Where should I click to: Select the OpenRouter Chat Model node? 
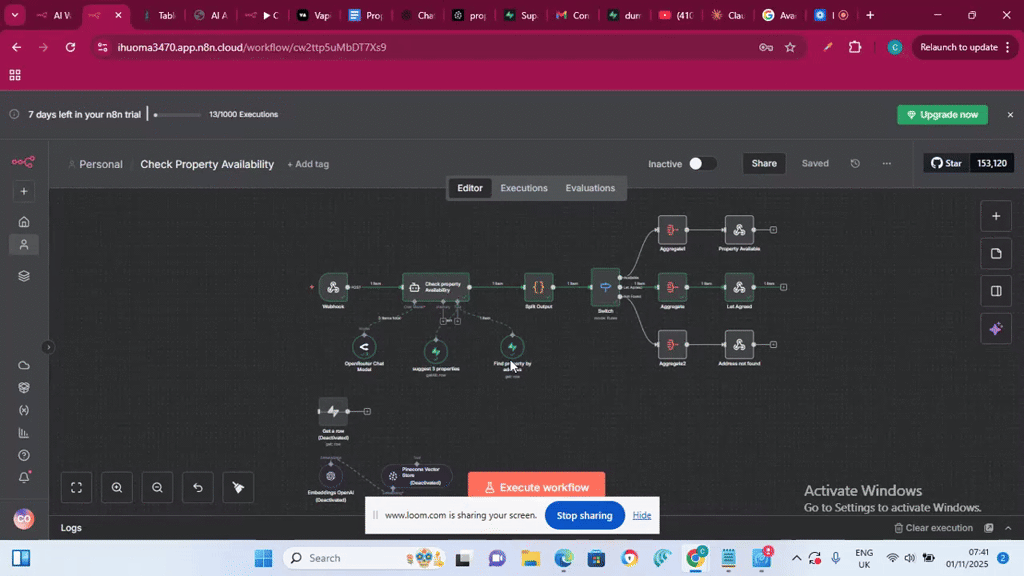(x=364, y=347)
